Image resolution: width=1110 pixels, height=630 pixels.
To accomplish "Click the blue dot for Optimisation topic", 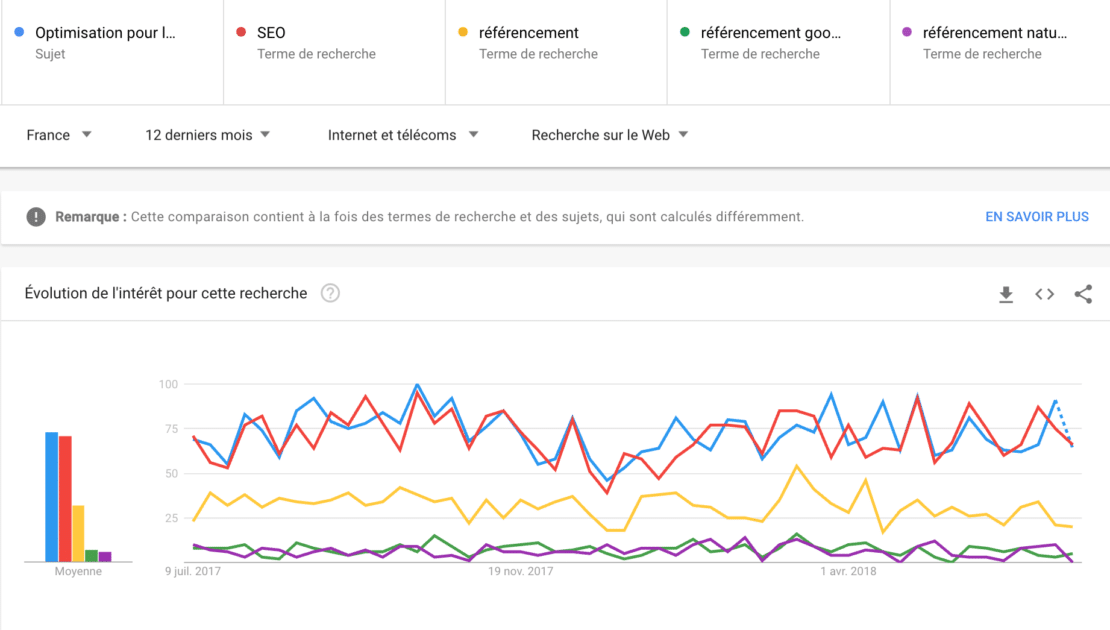I will click(20, 32).
